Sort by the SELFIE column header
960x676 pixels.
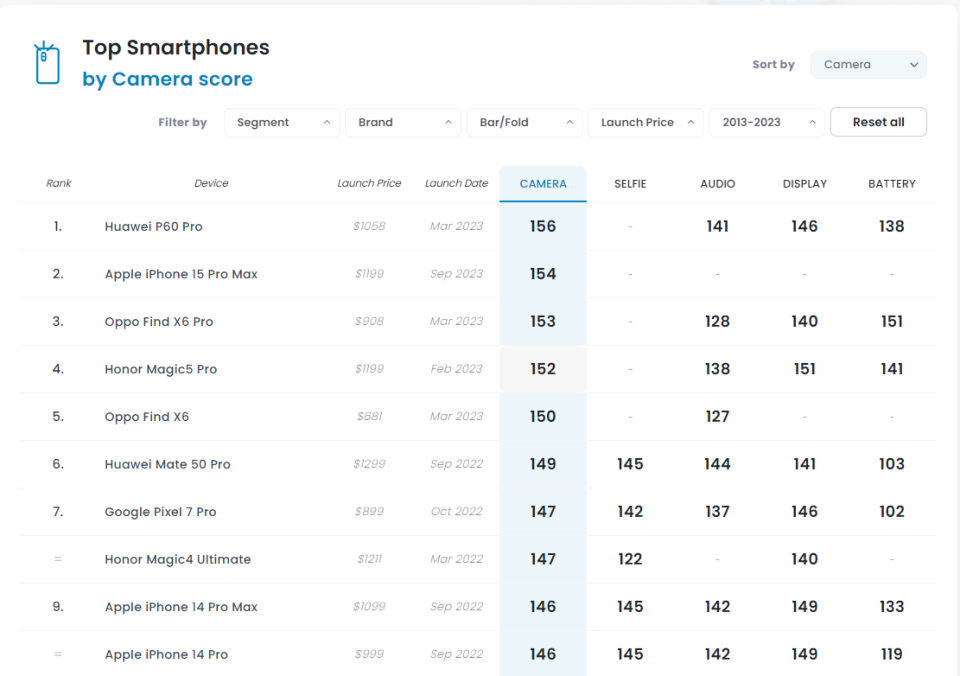(x=630, y=184)
